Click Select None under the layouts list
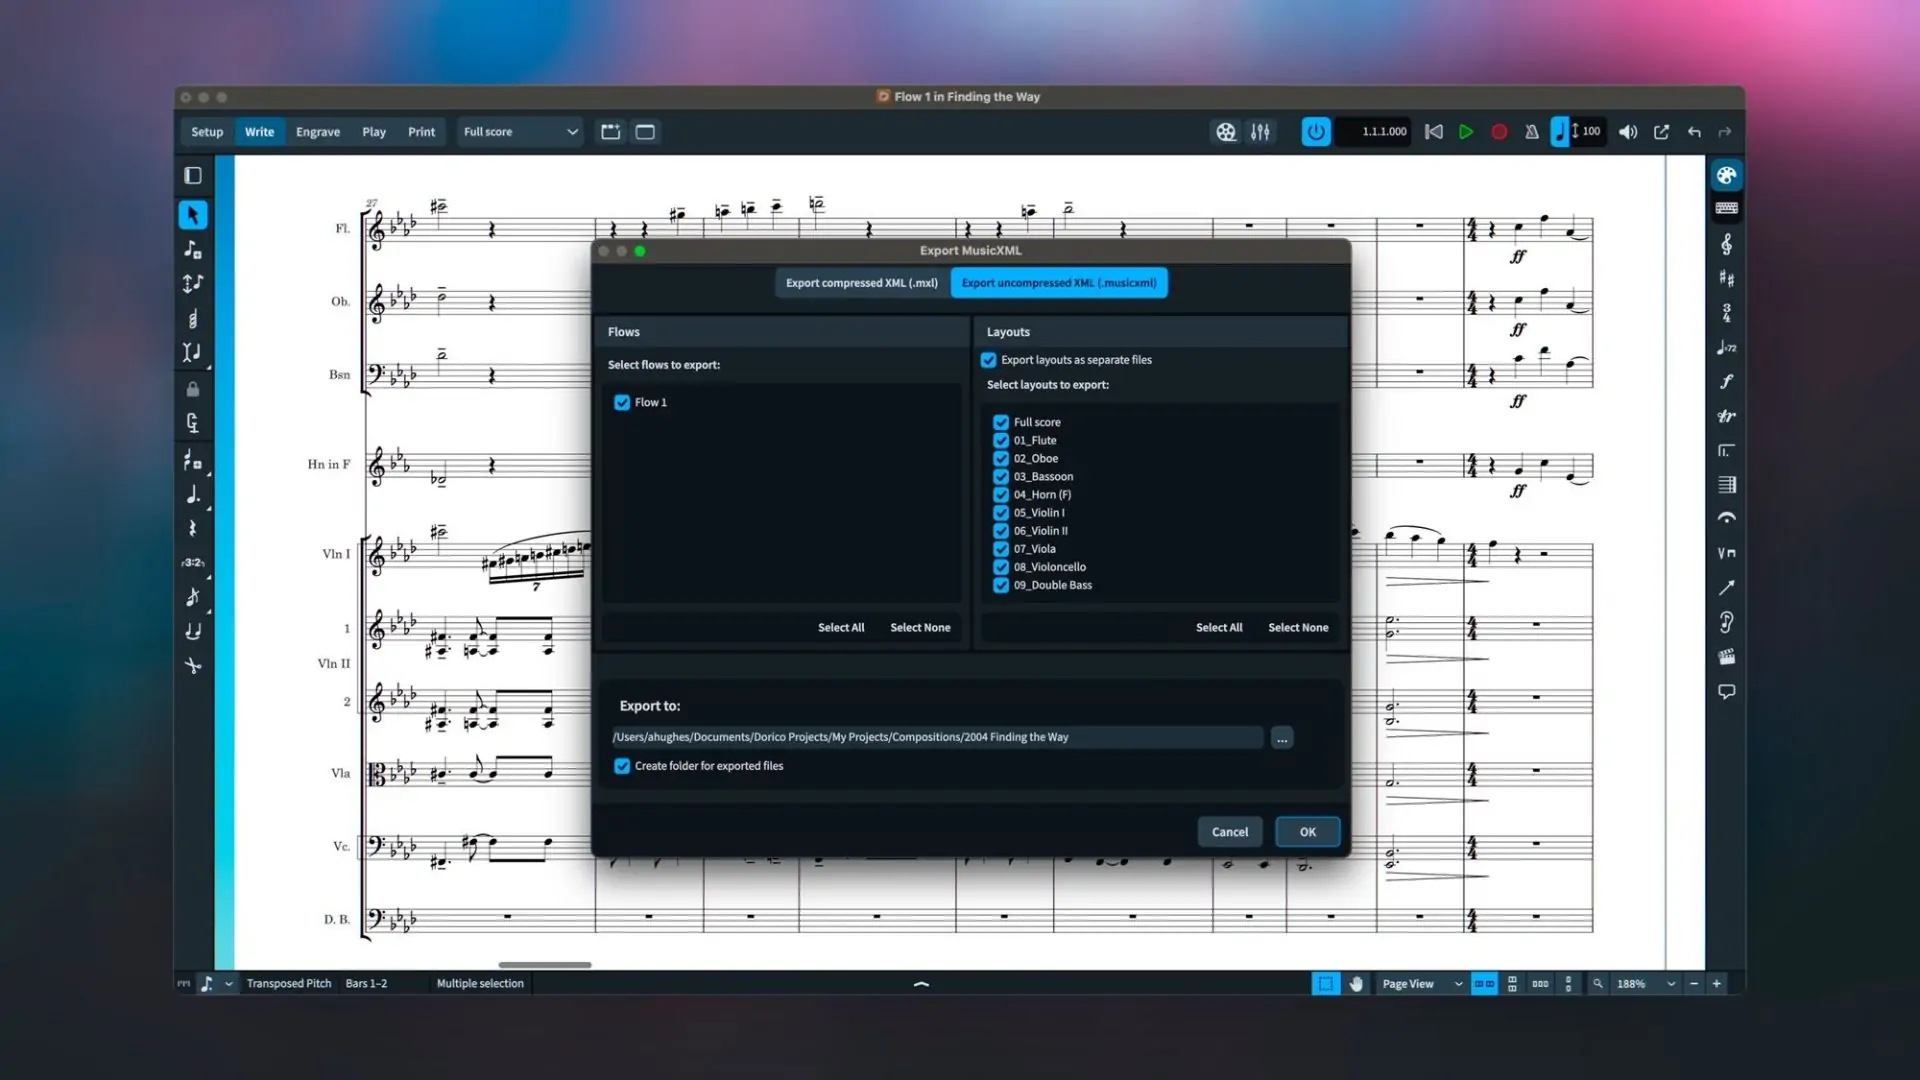The height and width of the screenshot is (1080, 1920). 1297,627
